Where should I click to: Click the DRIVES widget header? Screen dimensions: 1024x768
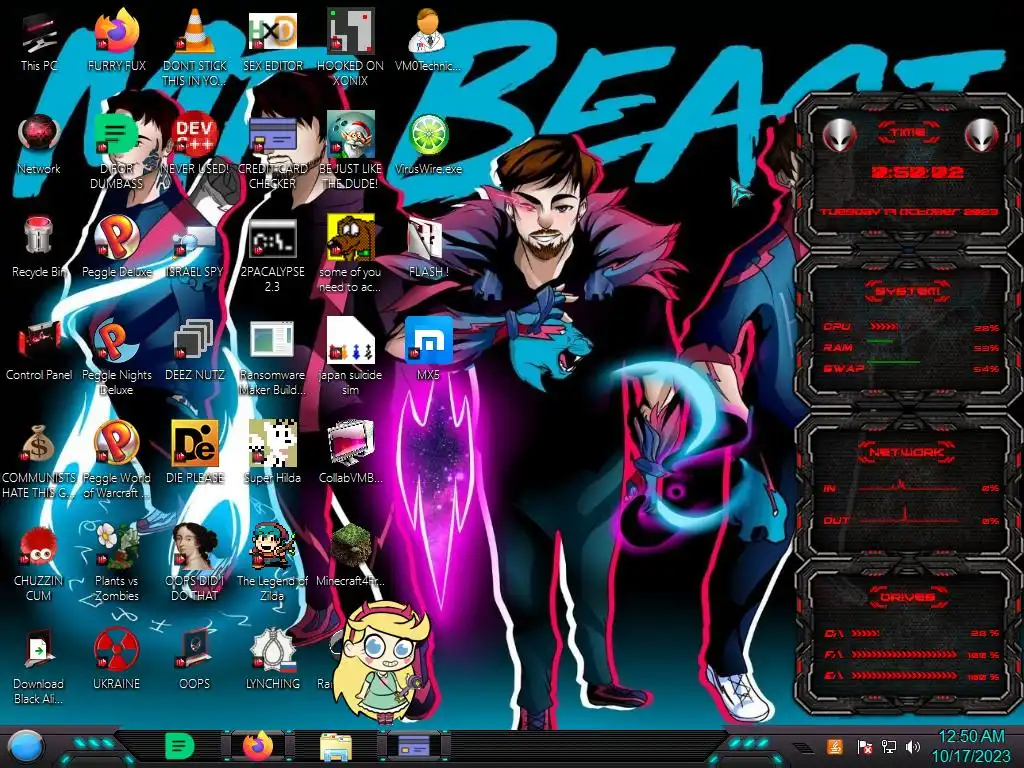point(908,596)
